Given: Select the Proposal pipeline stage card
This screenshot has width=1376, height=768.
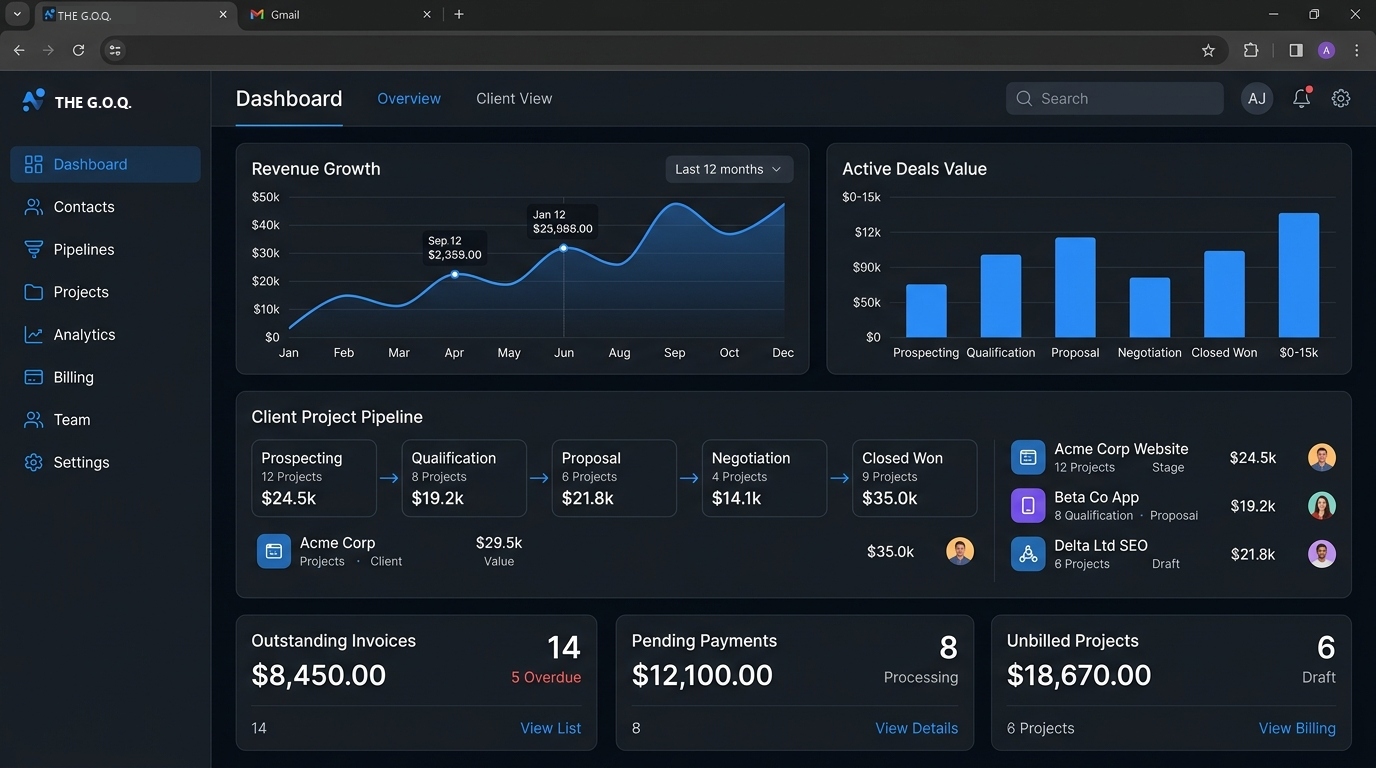Looking at the screenshot, I should 614,478.
